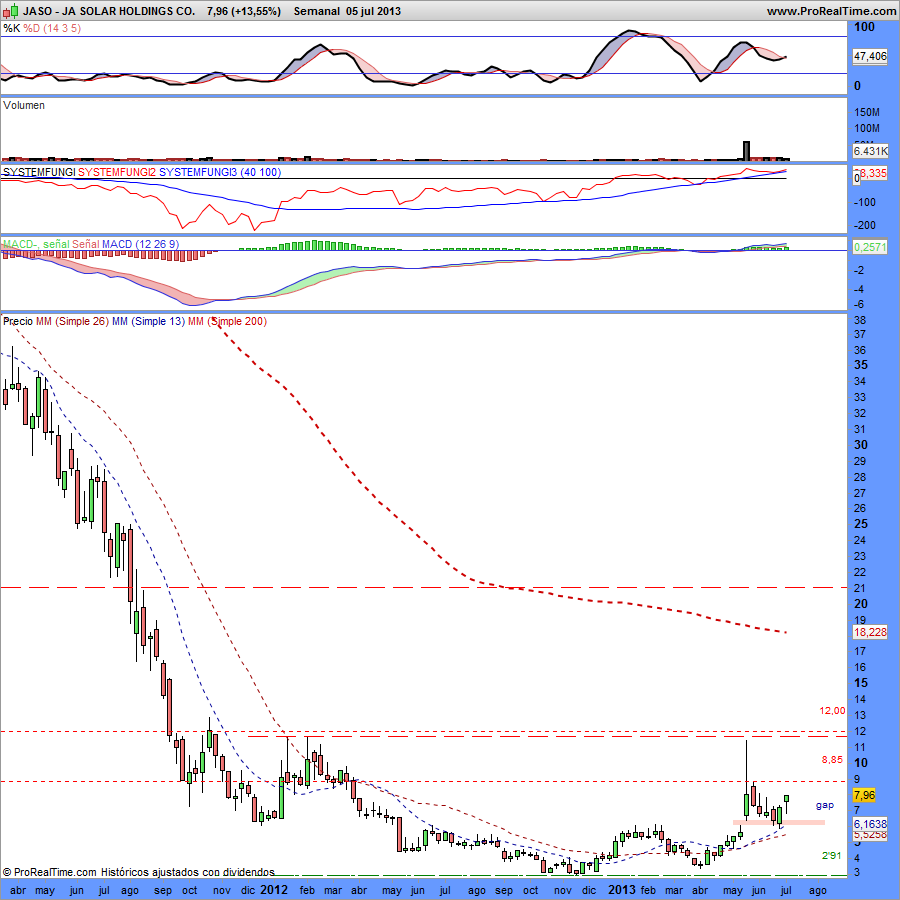Select the green MACD- label

coord(21,244)
